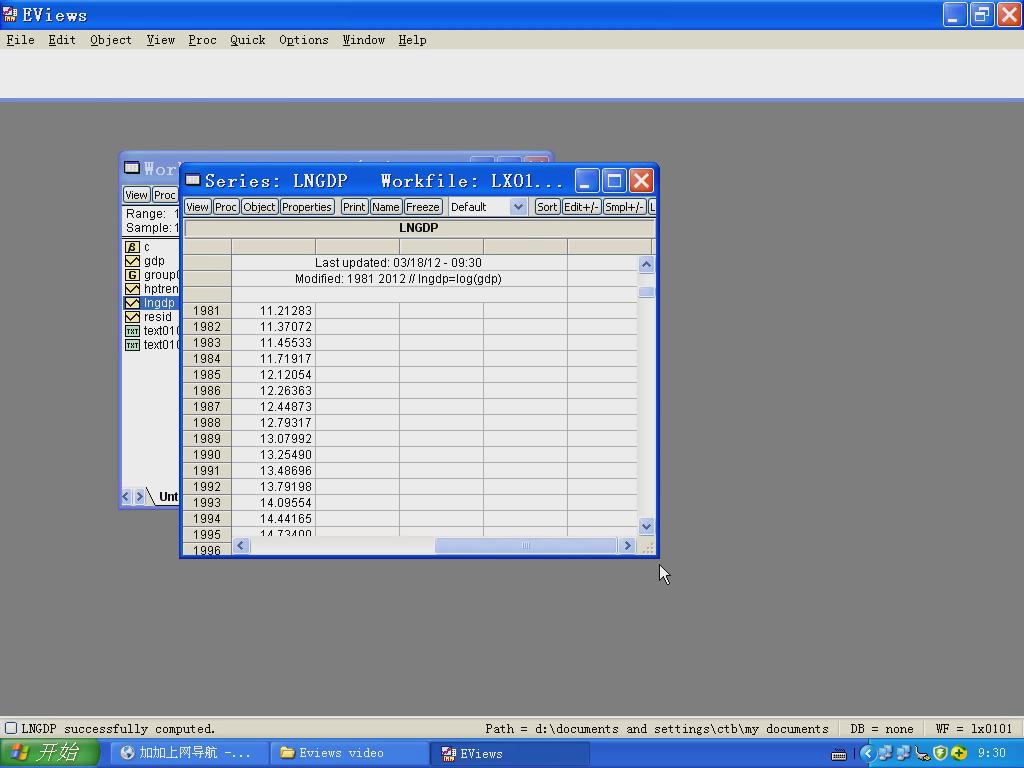Click Proc button in Series LNGDP toolbar
This screenshot has width=1024, height=768.
225,207
